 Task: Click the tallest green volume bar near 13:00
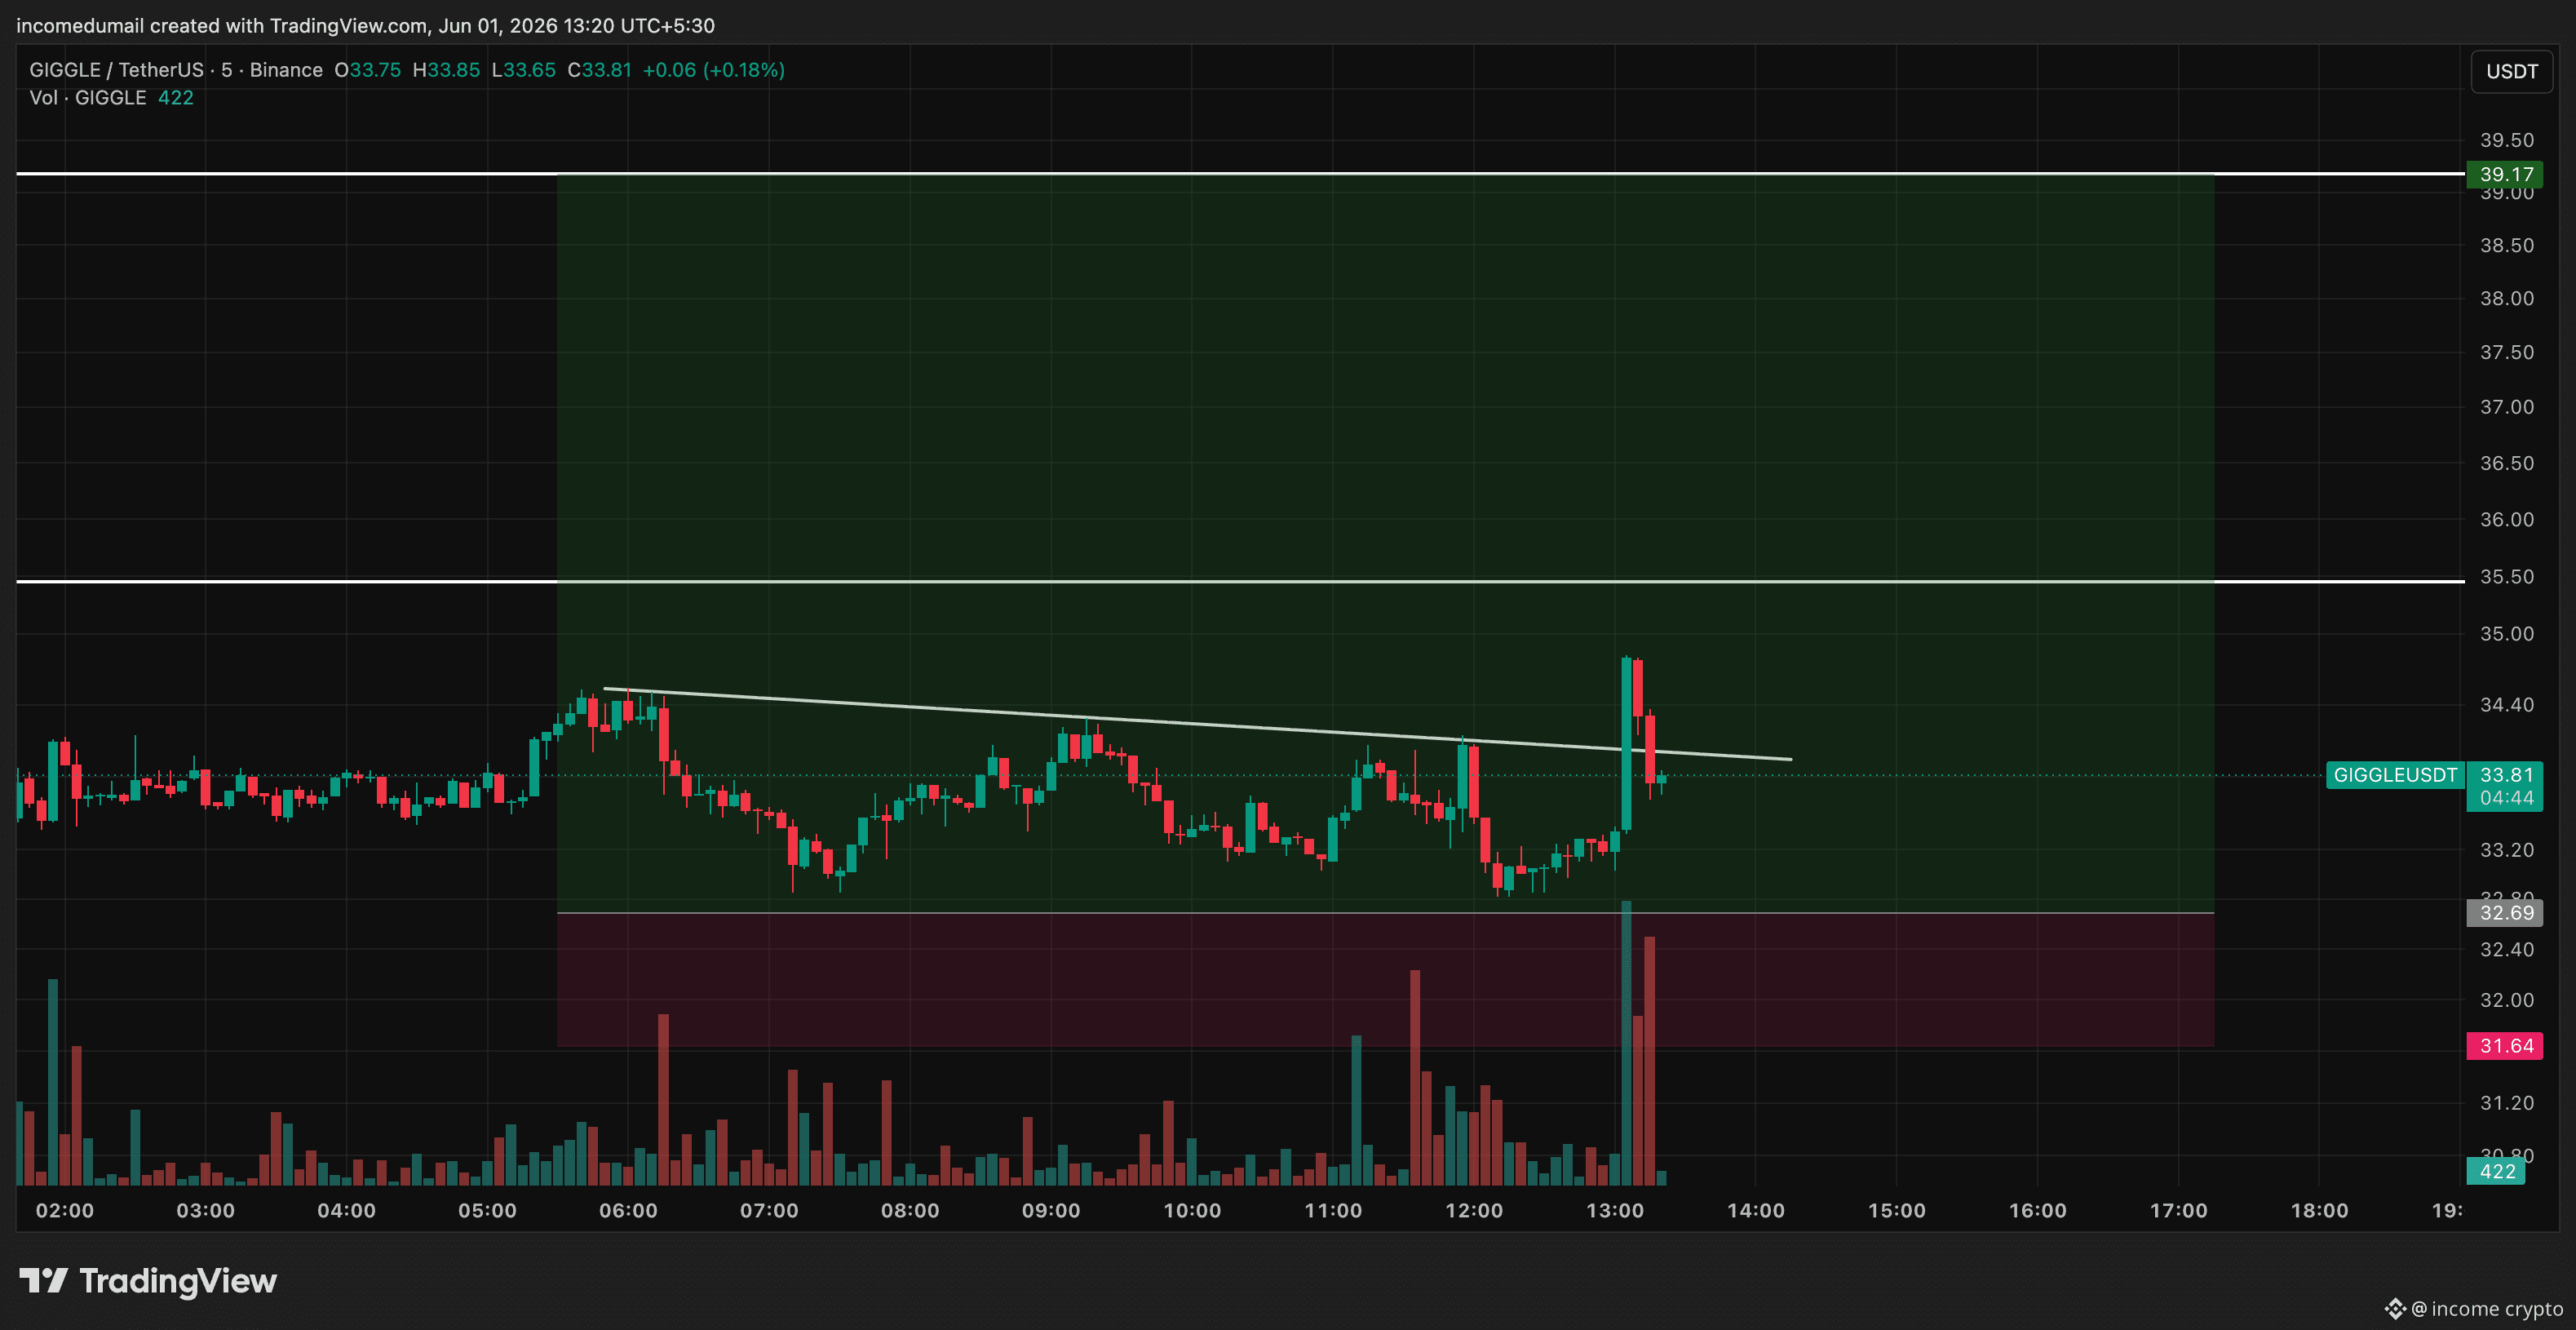(1626, 1043)
